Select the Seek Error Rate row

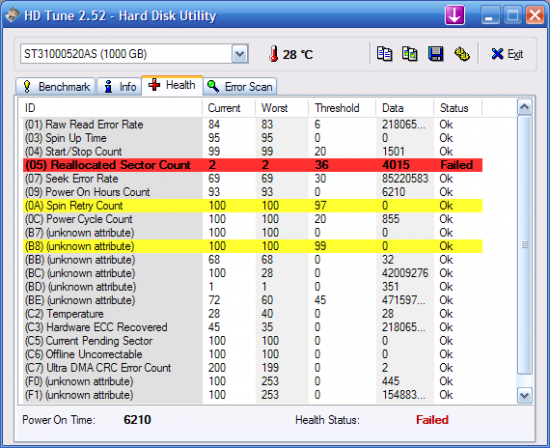[x=253, y=179]
